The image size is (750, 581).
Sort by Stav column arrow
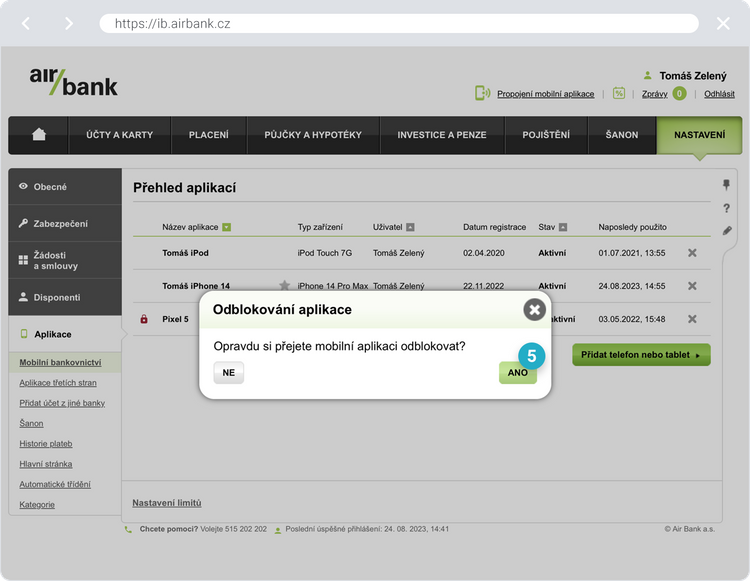pyautogui.click(x=563, y=227)
